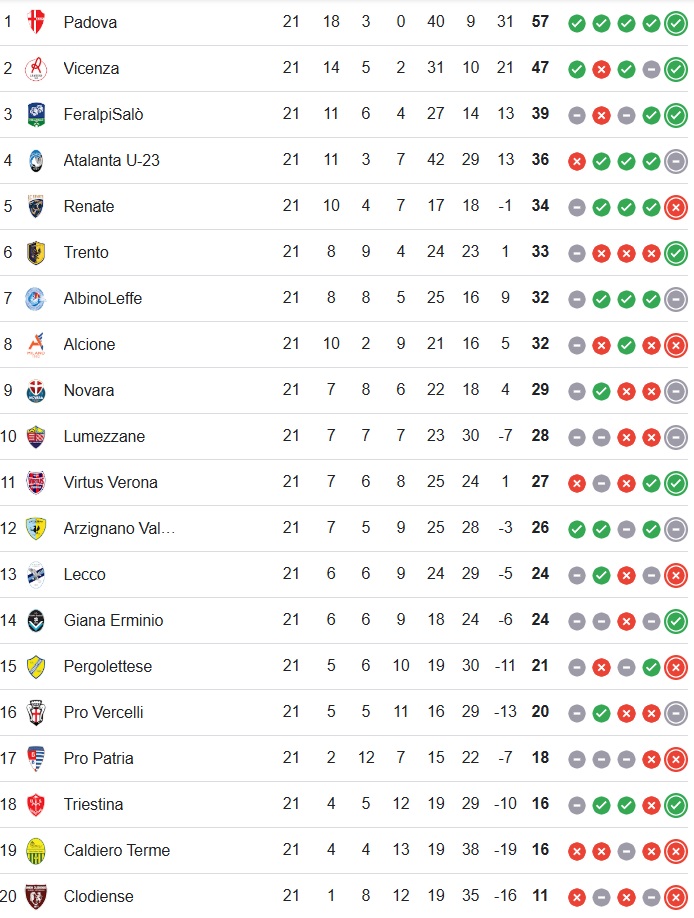Open the Triestina team link
694x918 pixels.
tap(94, 804)
